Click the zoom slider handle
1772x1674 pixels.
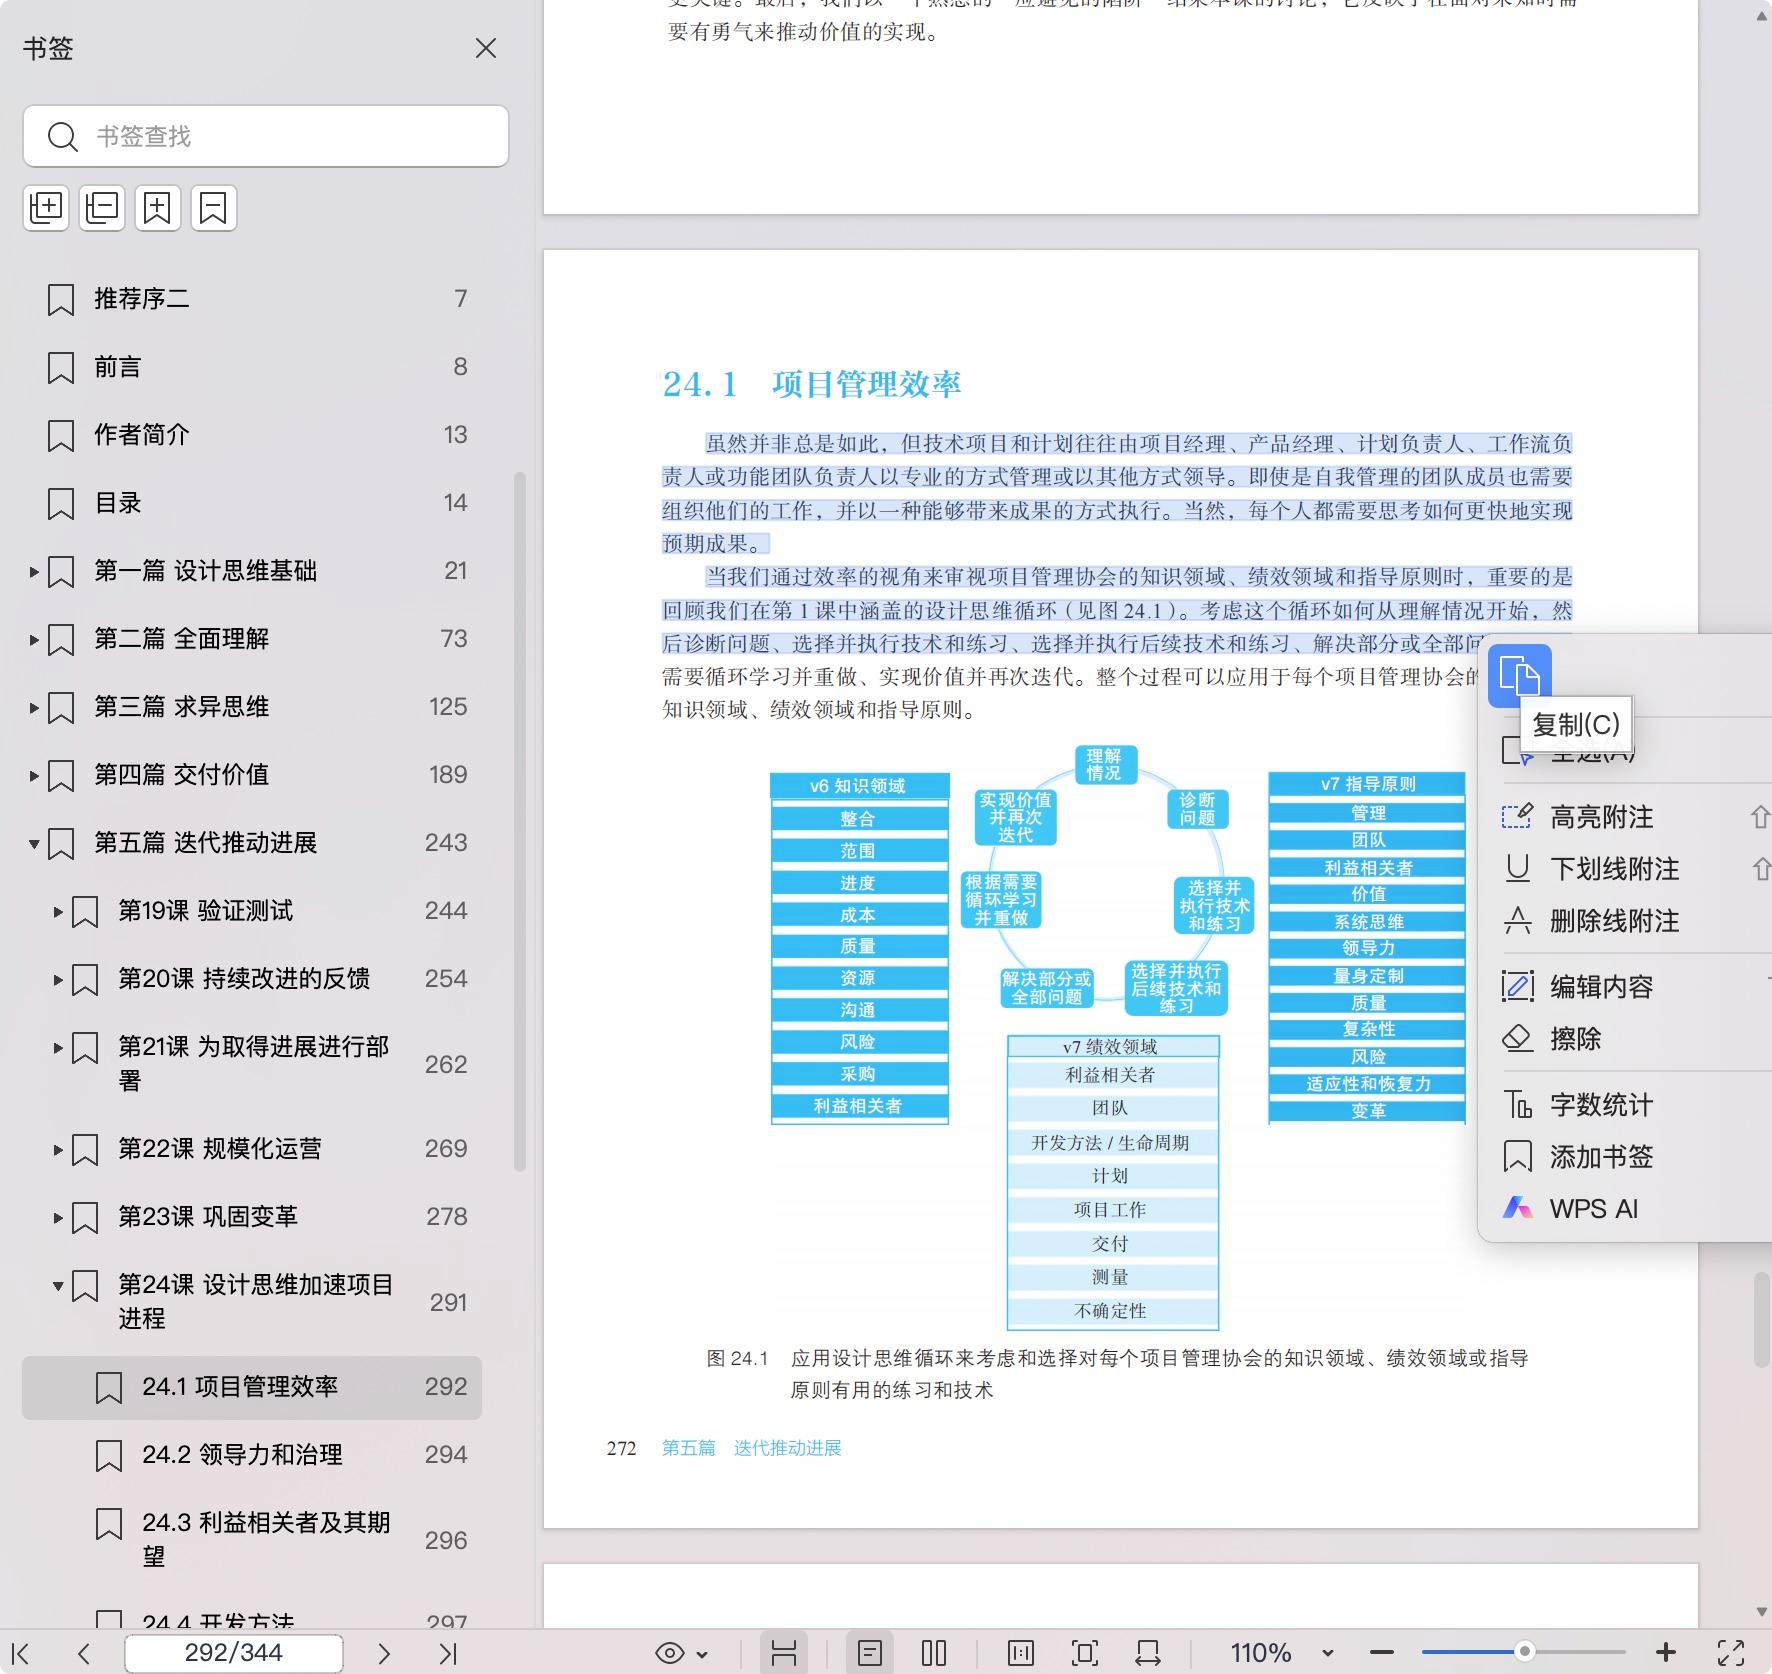tap(1524, 1652)
